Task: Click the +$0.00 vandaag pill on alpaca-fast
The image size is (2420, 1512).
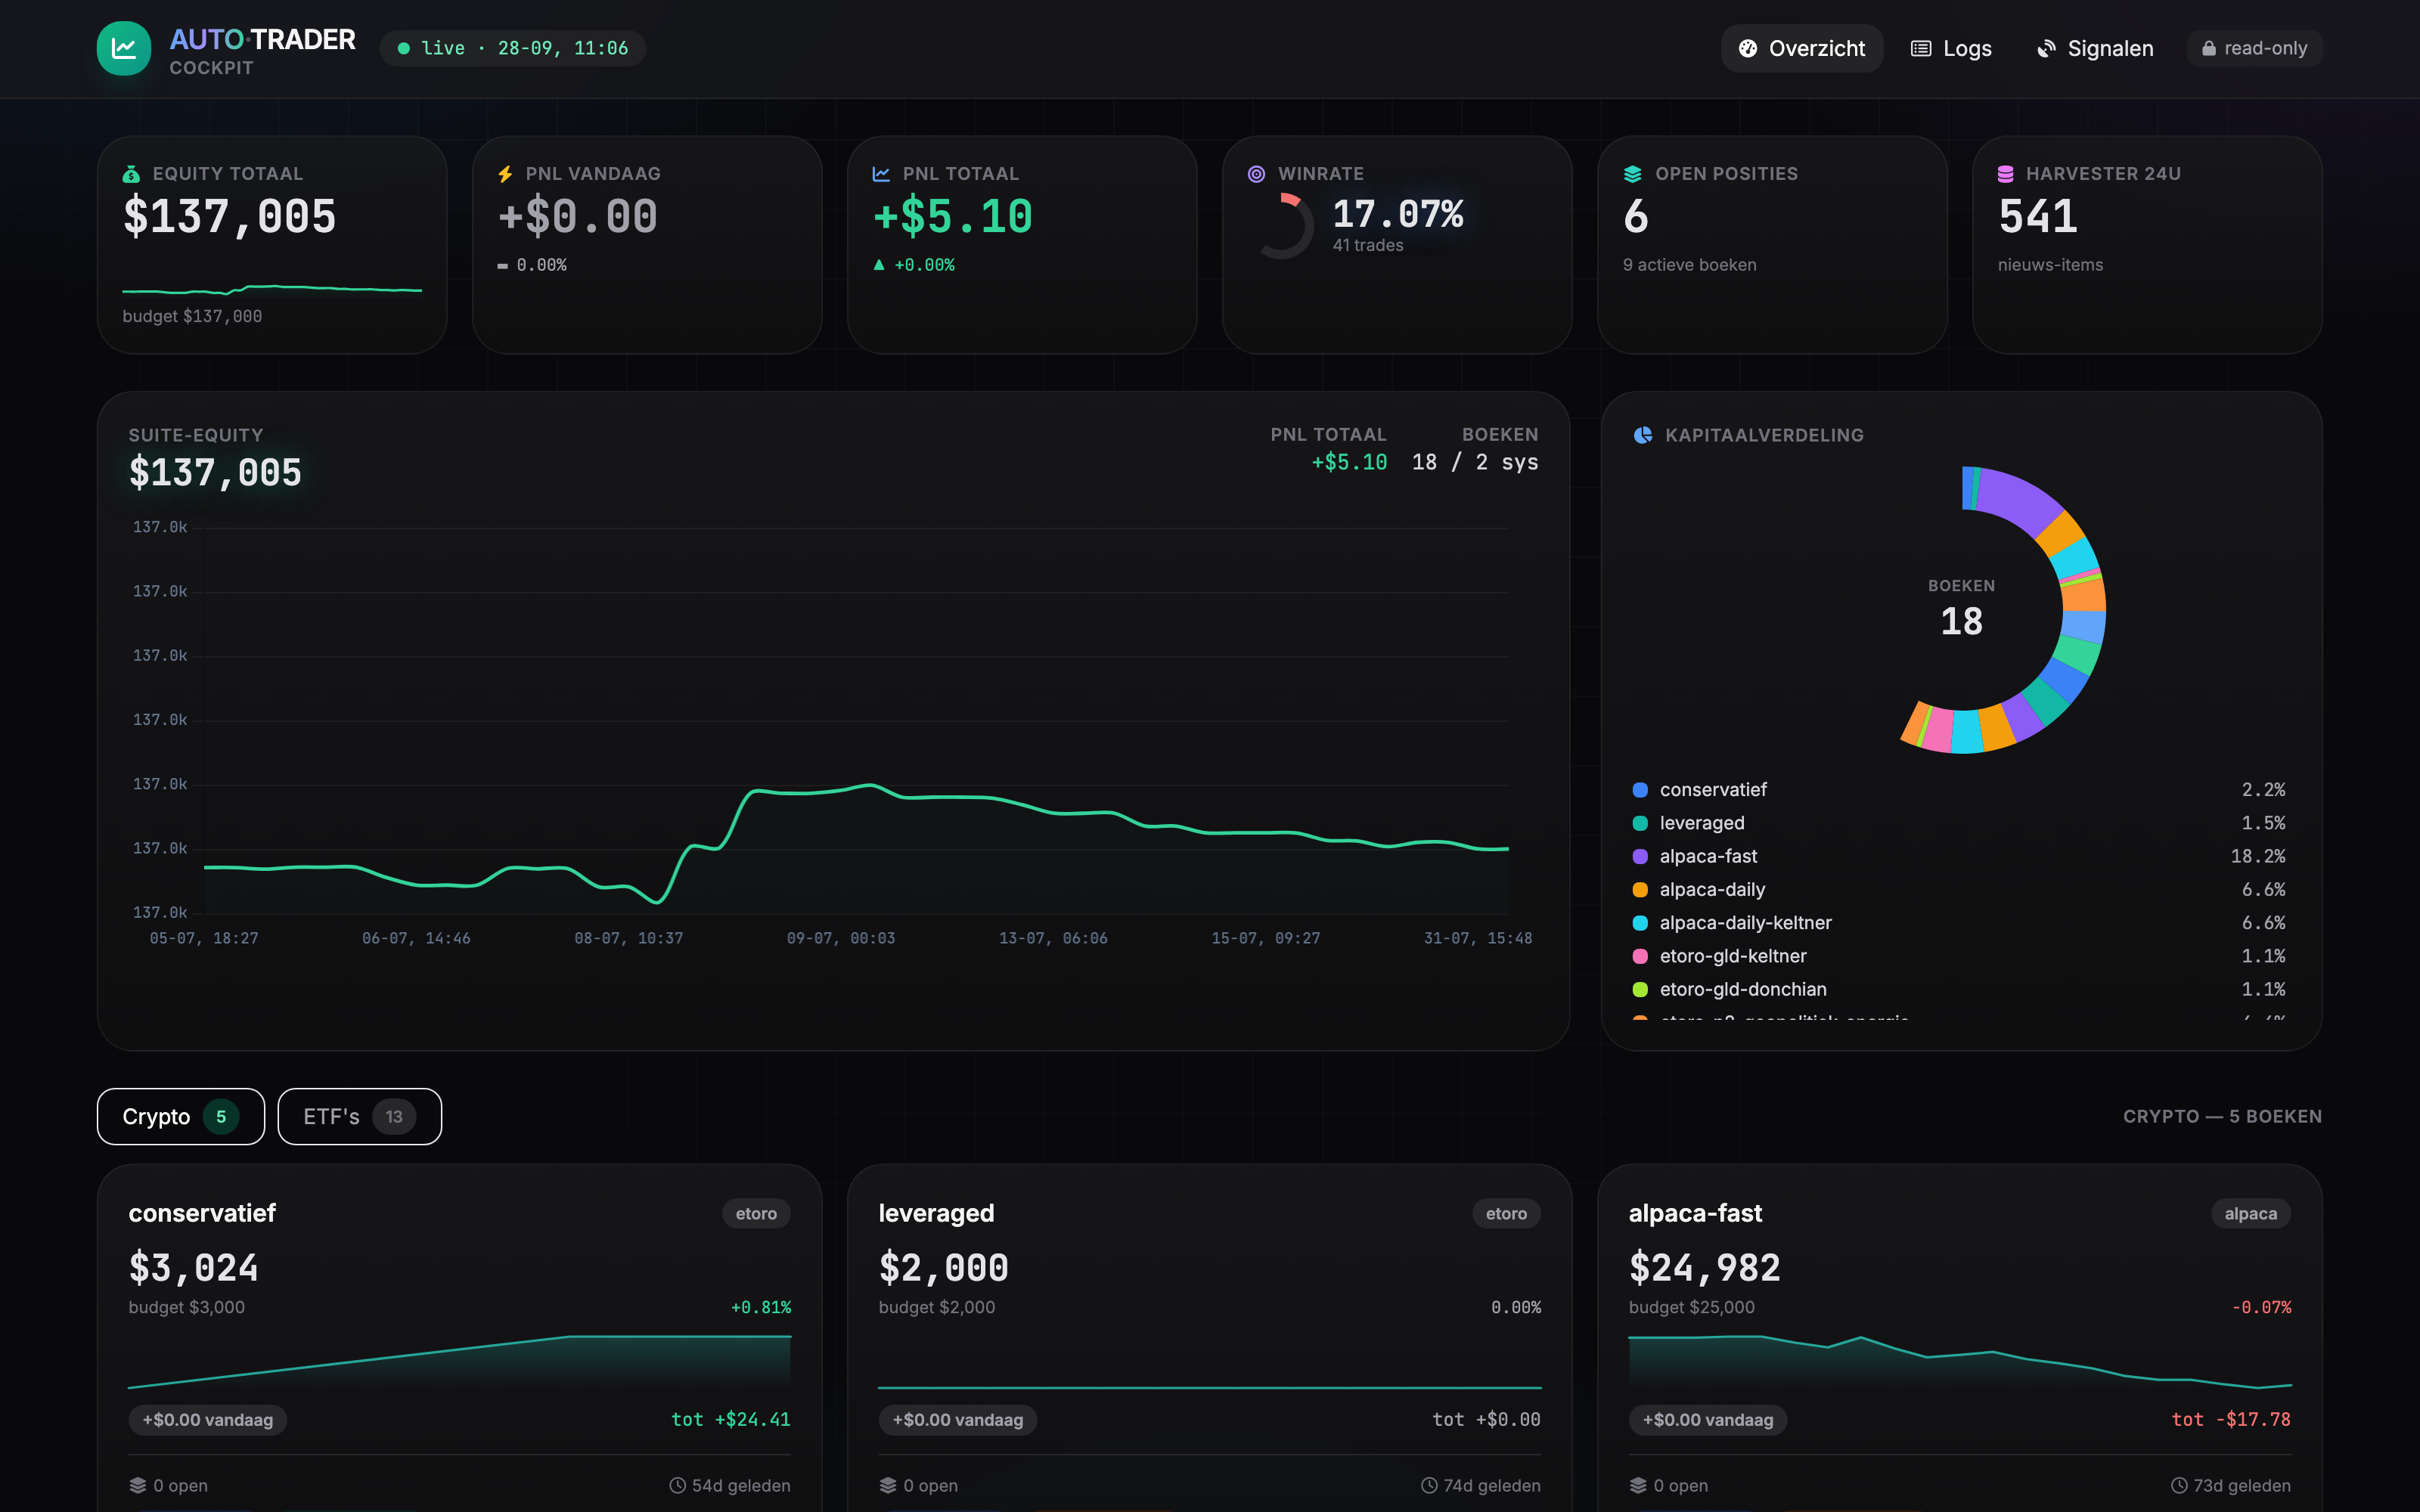Action: pyautogui.click(x=1708, y=1419)
